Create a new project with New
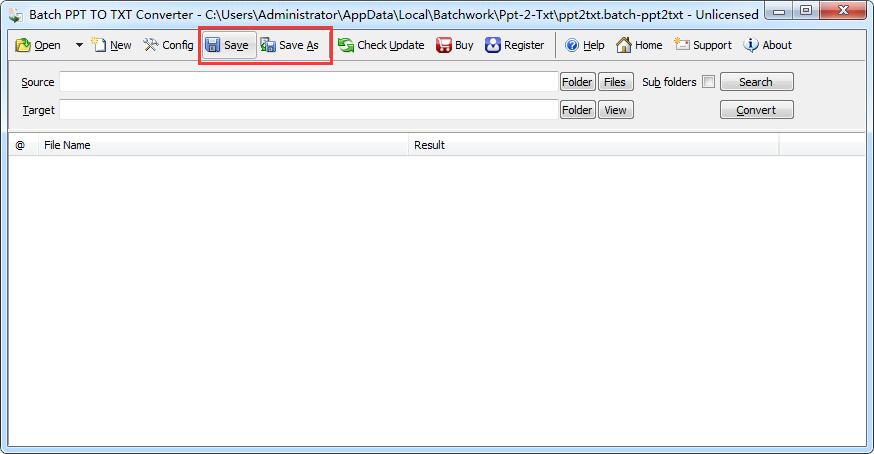The height and width of the screenshot is (454, 874). (x=111, y=45)
